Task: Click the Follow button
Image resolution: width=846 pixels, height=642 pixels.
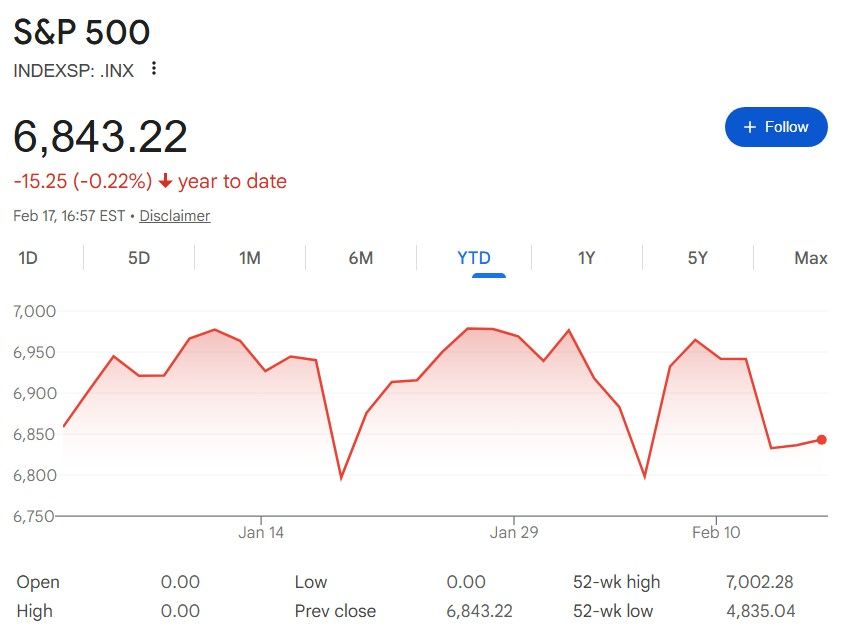Action: 776,127
